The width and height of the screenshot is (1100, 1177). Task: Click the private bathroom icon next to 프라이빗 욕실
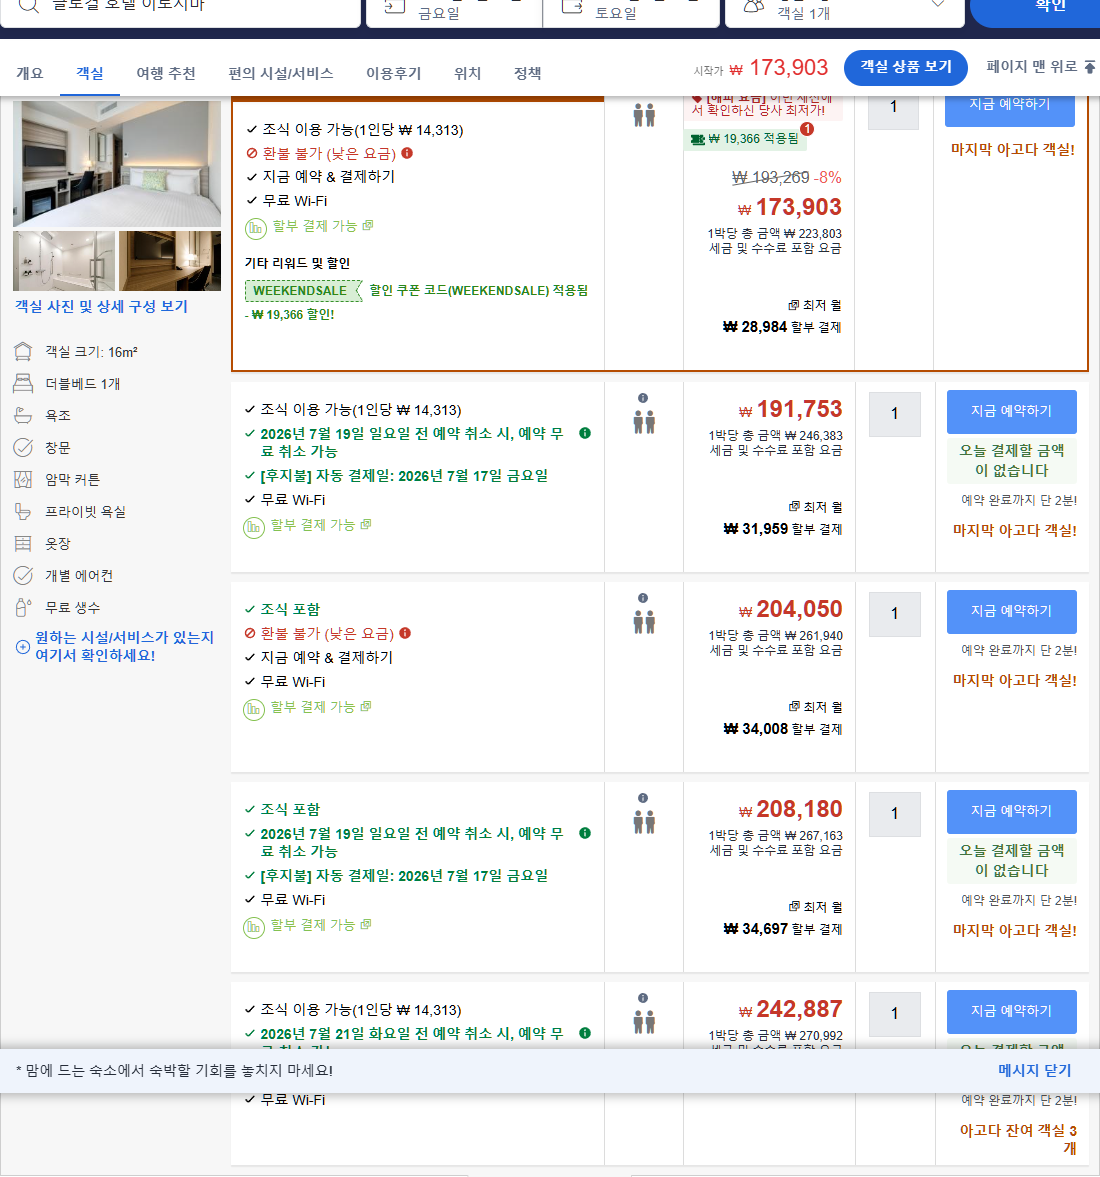pyautogui.click(x=23, y=511)
